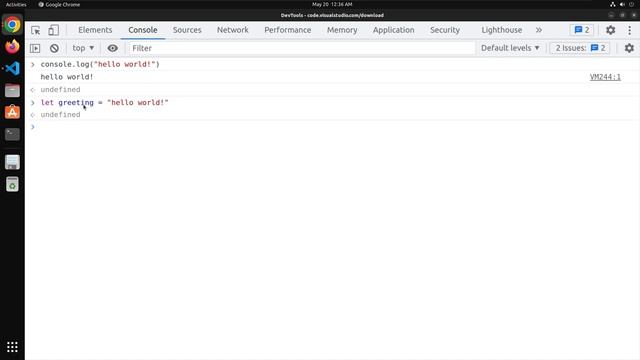Viewport: 640px width, 360px height.
Task: Open the power icon in system tray
Action: pyautogui.click(x=631, y=4)
